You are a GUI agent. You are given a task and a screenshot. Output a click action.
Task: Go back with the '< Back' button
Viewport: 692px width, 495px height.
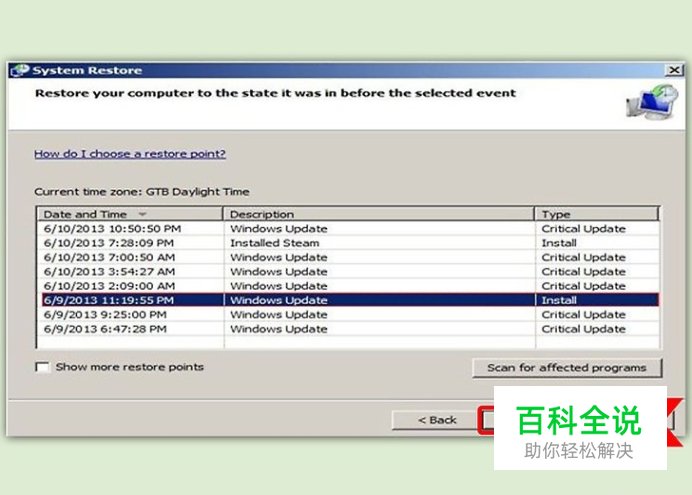click(x=437, y=420)
